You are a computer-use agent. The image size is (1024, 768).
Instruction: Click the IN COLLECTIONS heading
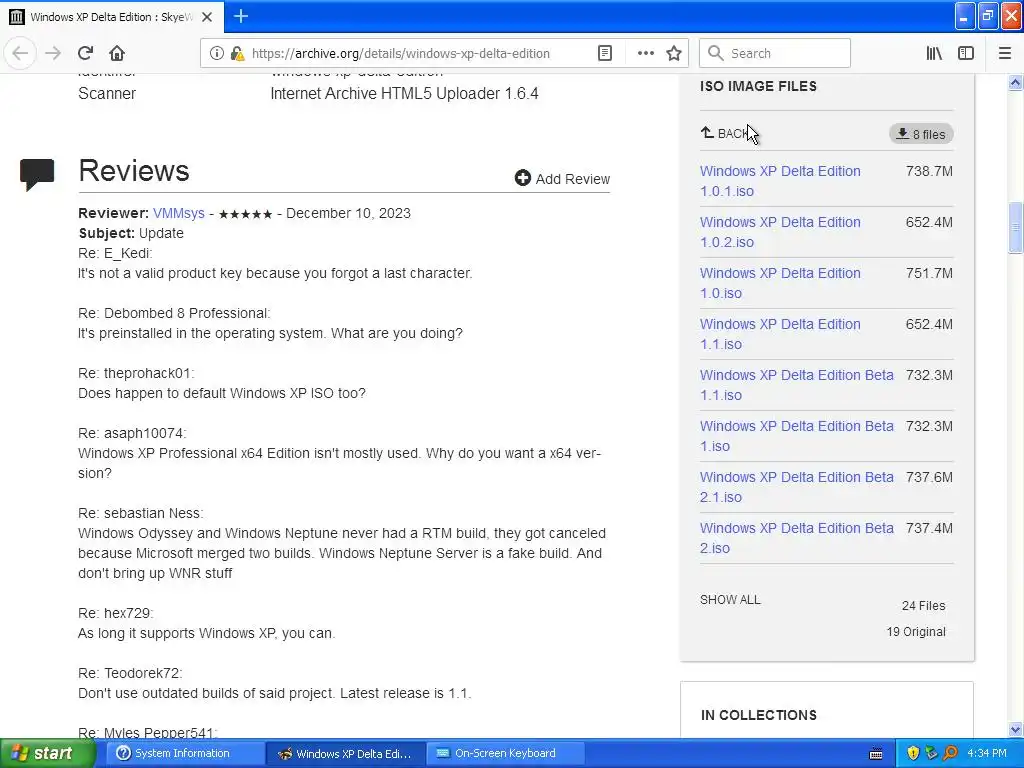click(758, 715)
